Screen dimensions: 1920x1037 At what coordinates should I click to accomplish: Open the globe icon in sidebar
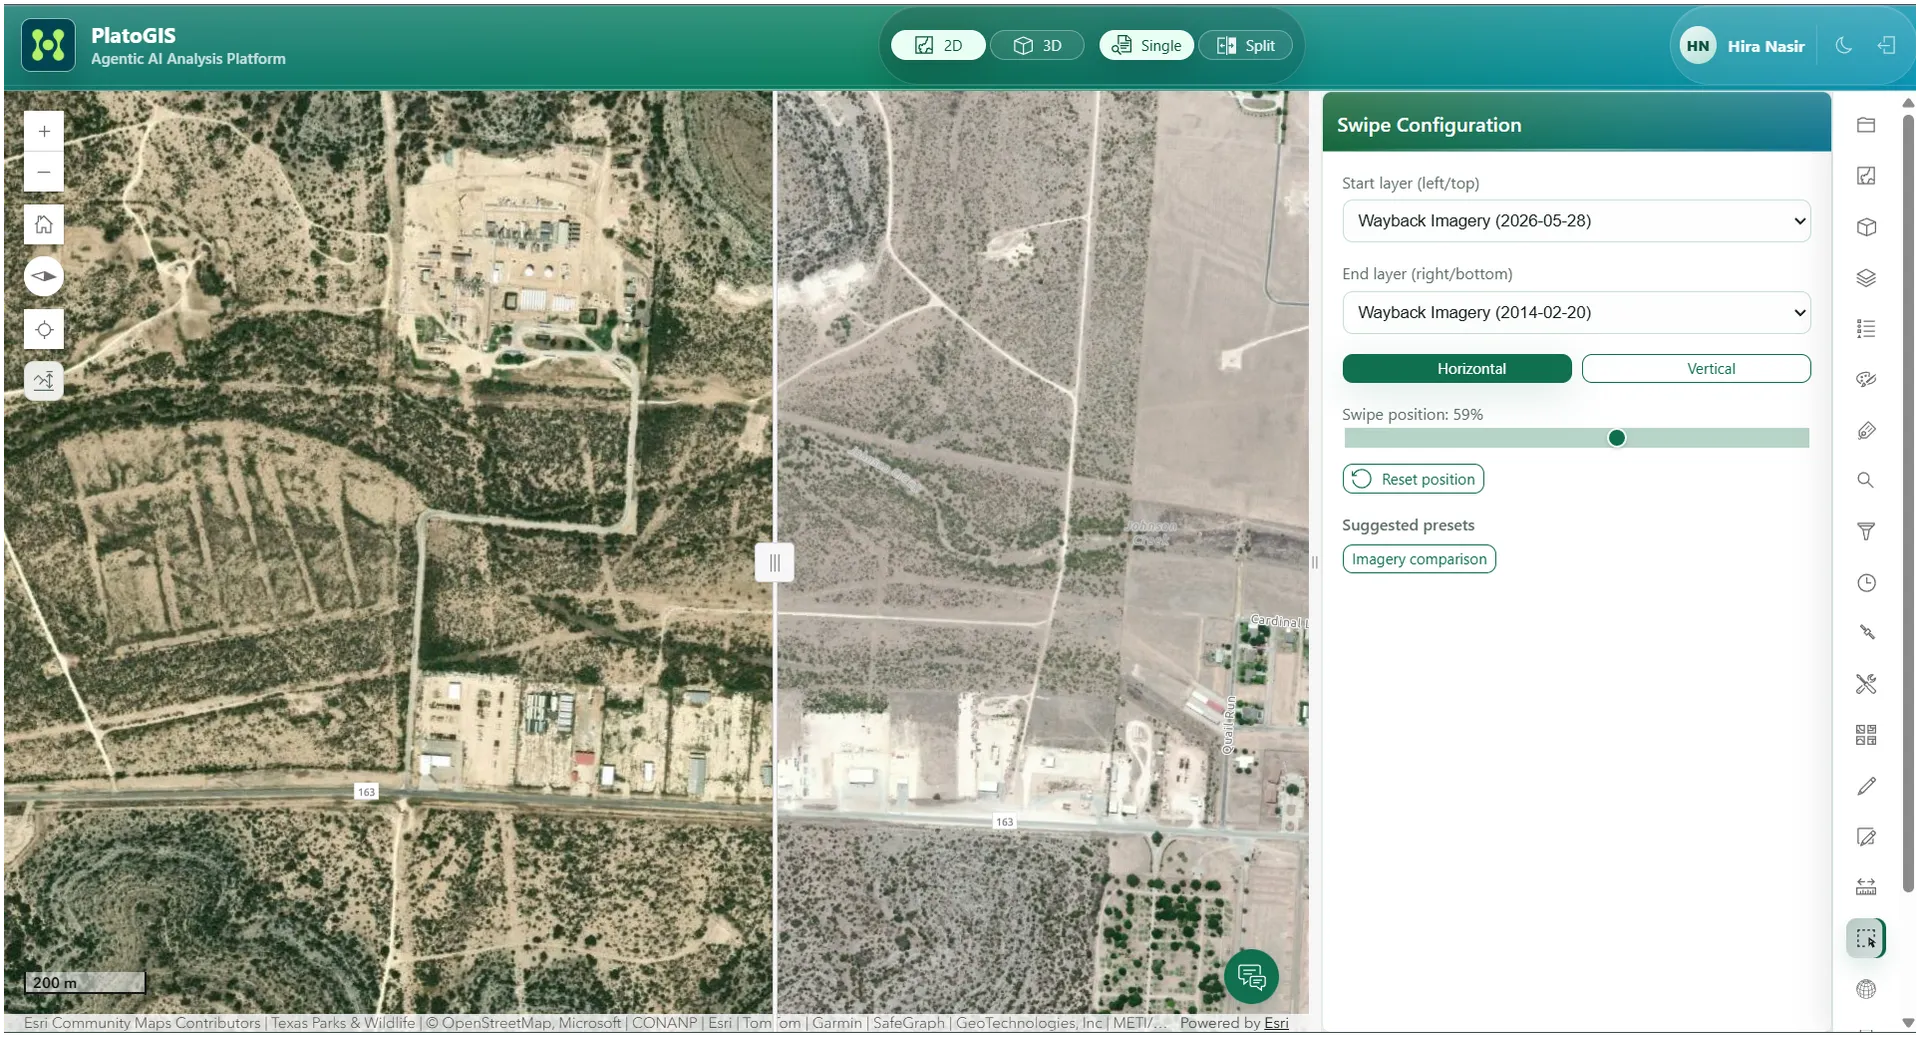tap(1865, 989)
